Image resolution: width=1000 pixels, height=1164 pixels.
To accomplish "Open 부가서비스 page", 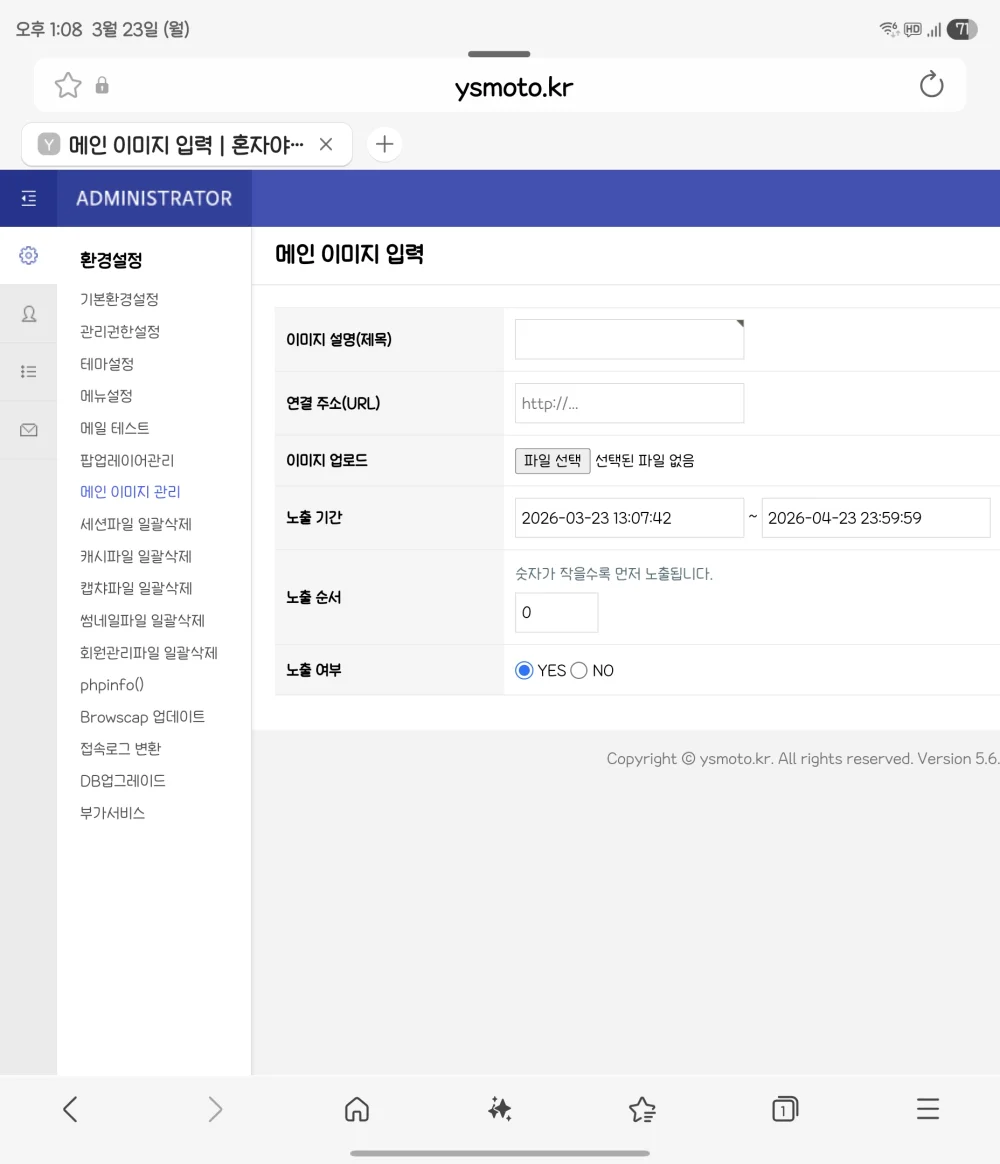I will click(x=112, y=813).
